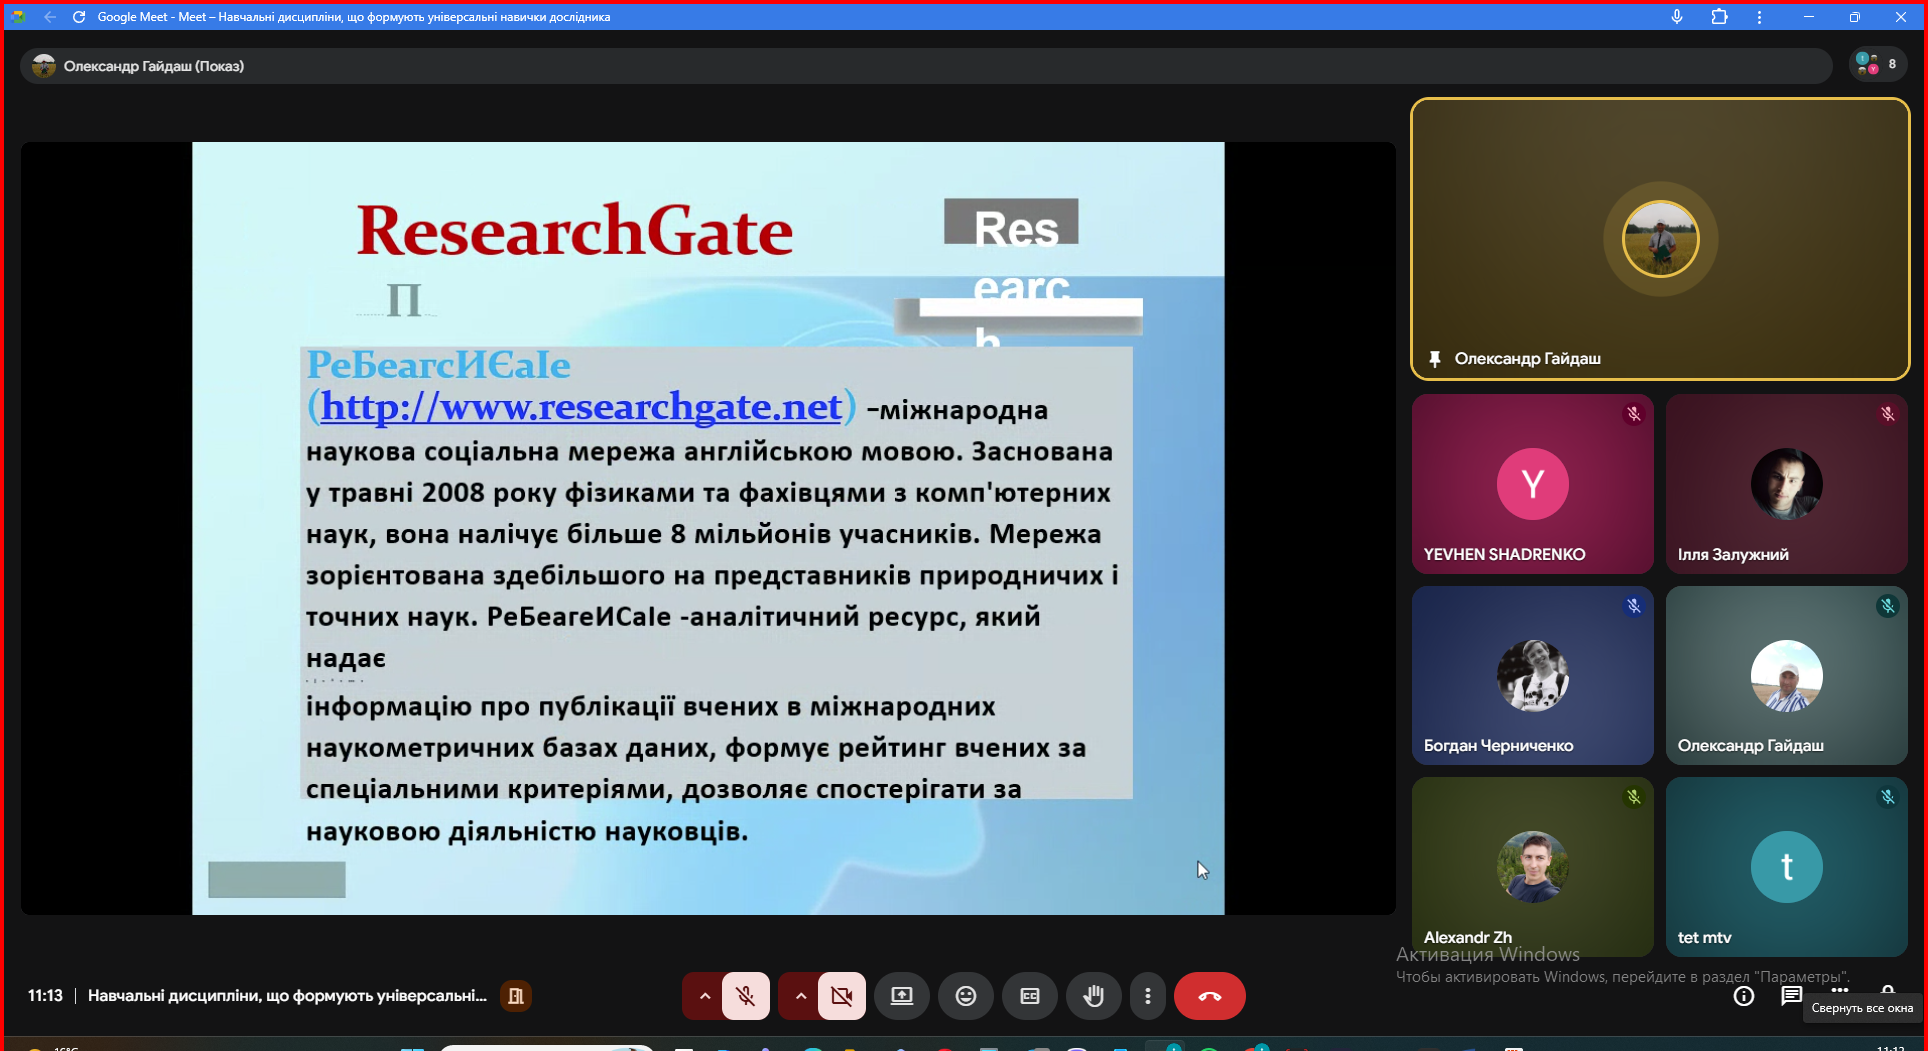This screenshot has height=1051, width=1928.
Task: Open the emoji reactions panel
Action: point(966,996)
